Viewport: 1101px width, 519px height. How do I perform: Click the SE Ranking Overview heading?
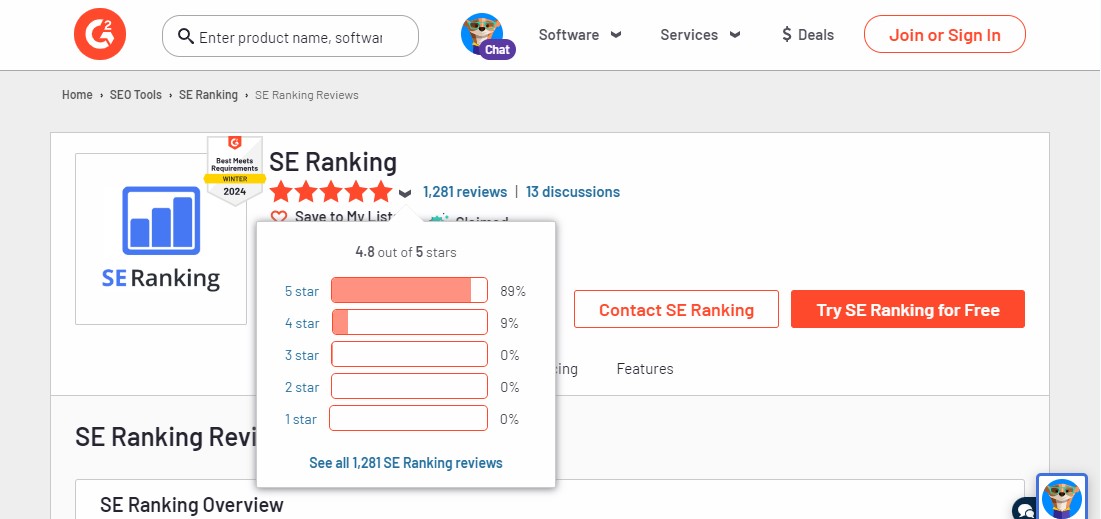[x=192, y=504]
